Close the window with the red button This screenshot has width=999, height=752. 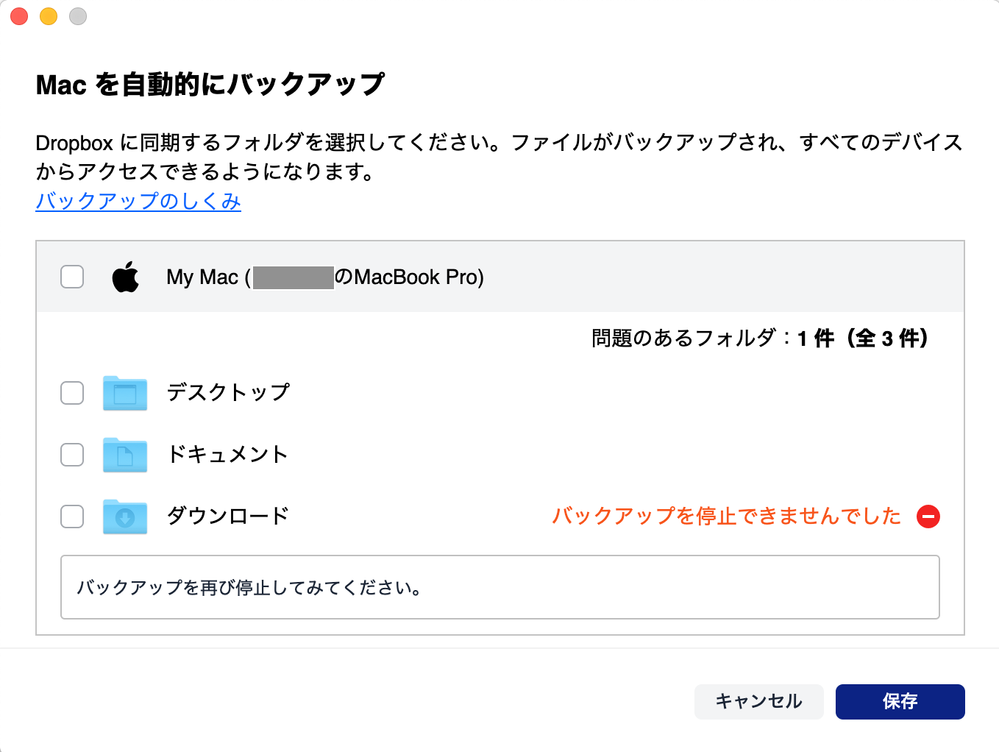click(x=19, y=17)
